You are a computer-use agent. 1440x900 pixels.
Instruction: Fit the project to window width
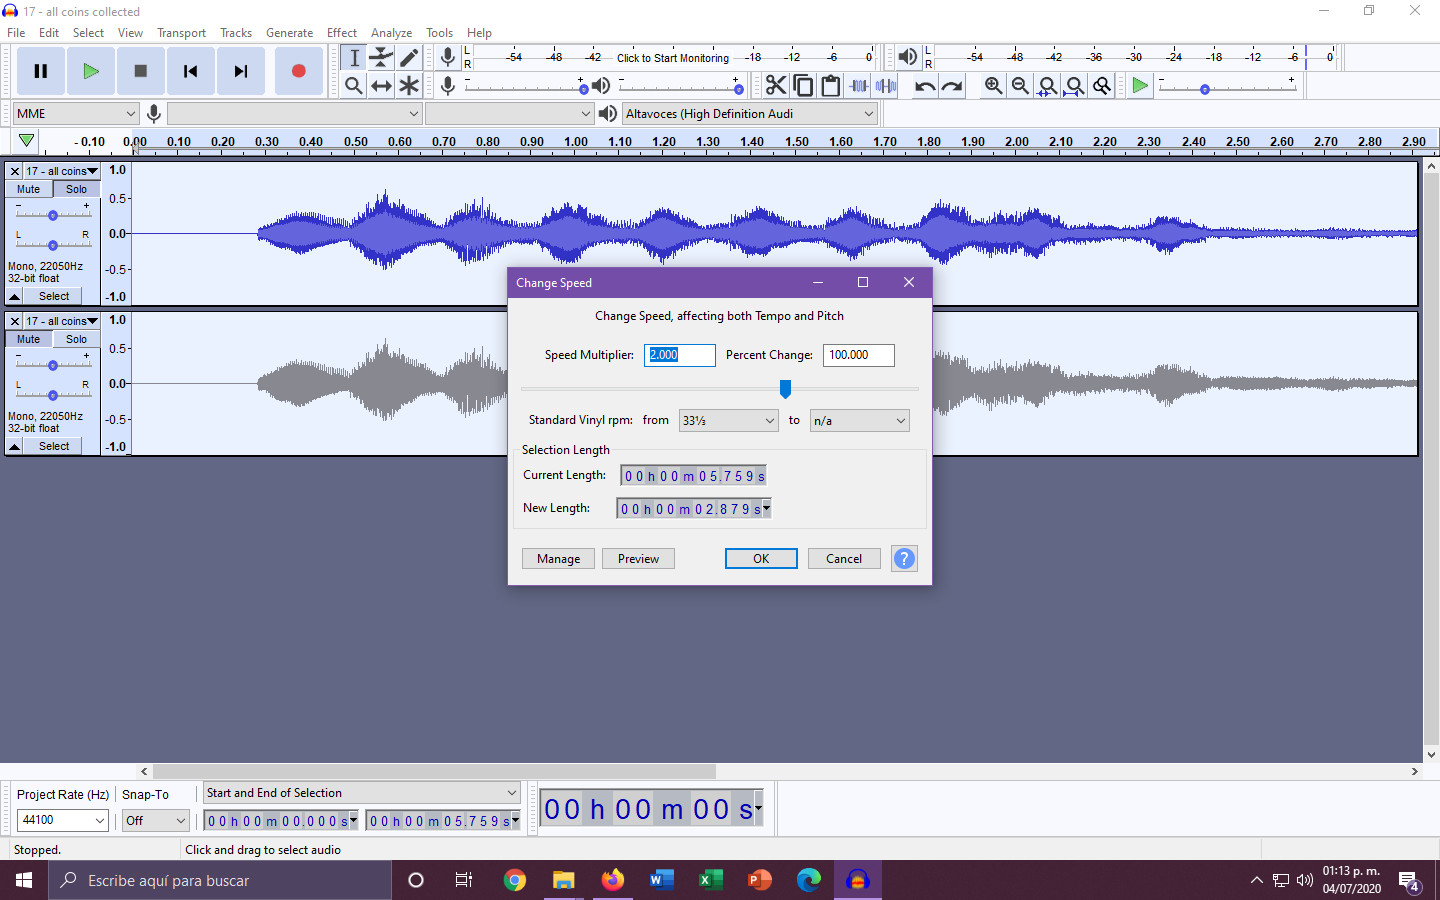pos(1073,86)
